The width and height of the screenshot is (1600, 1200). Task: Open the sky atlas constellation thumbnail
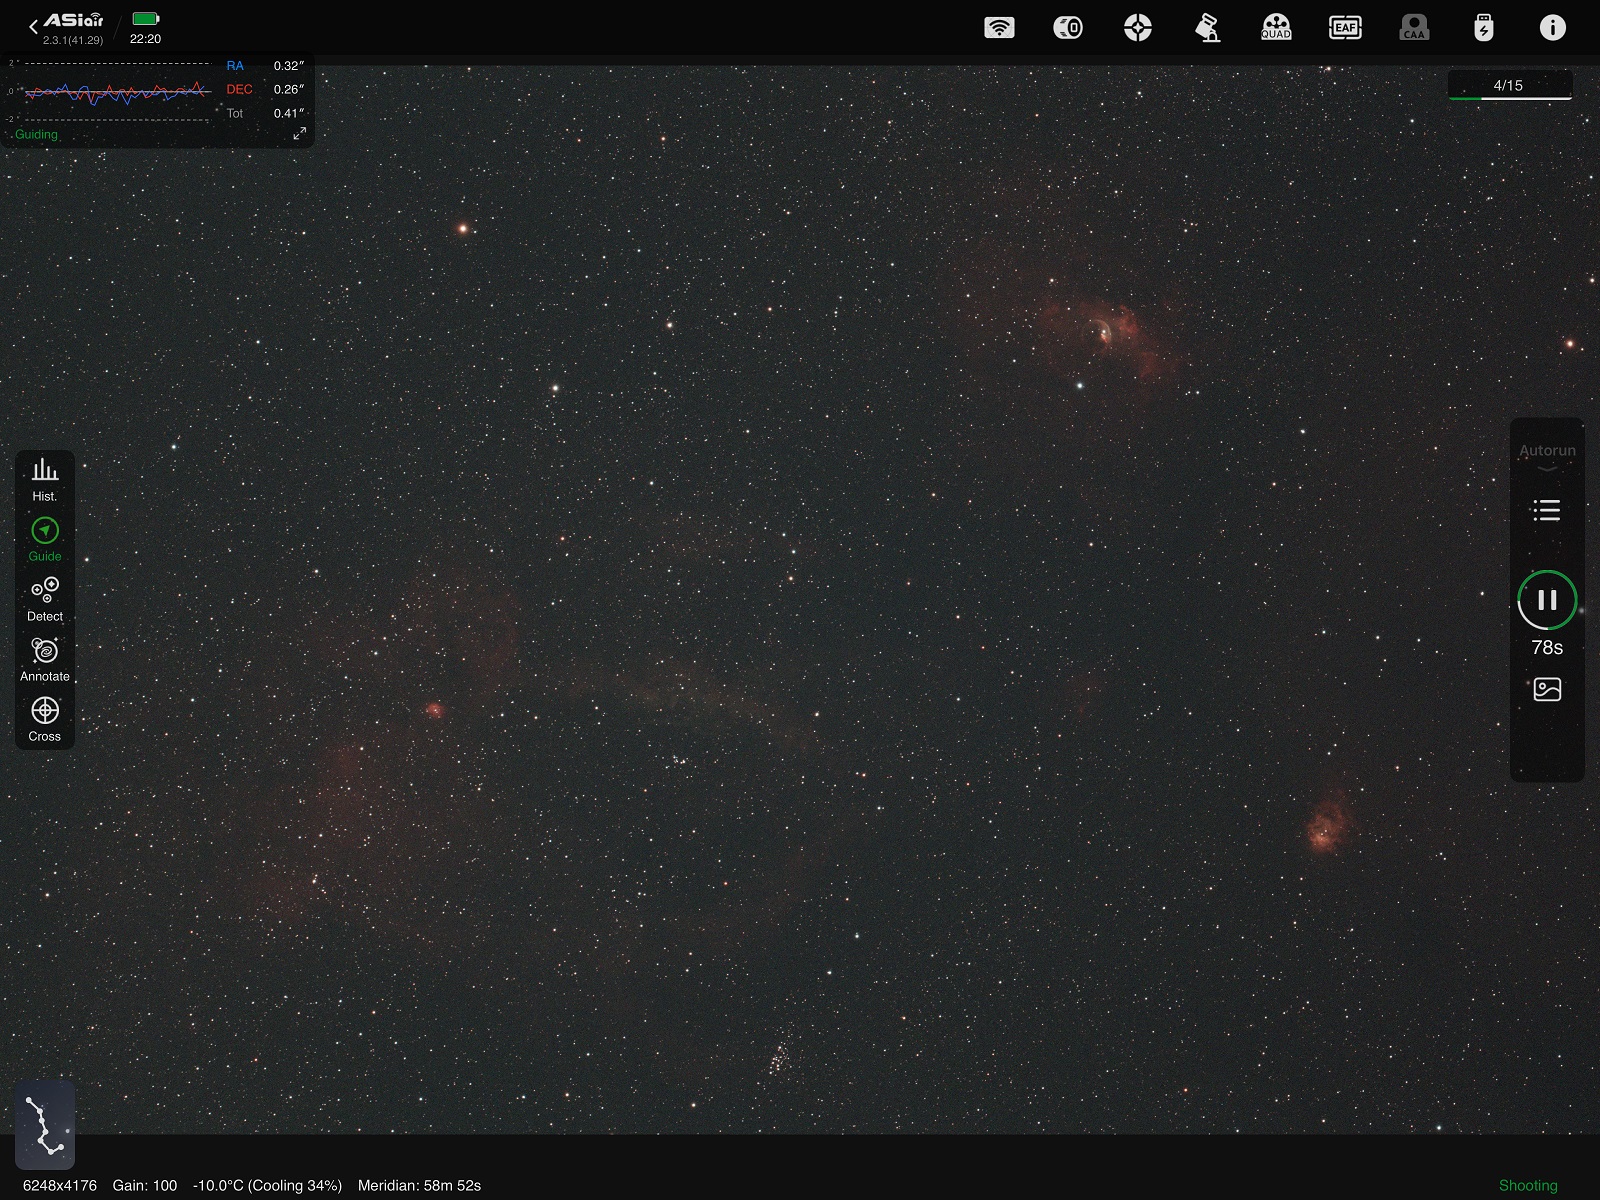coord(45,1125)
